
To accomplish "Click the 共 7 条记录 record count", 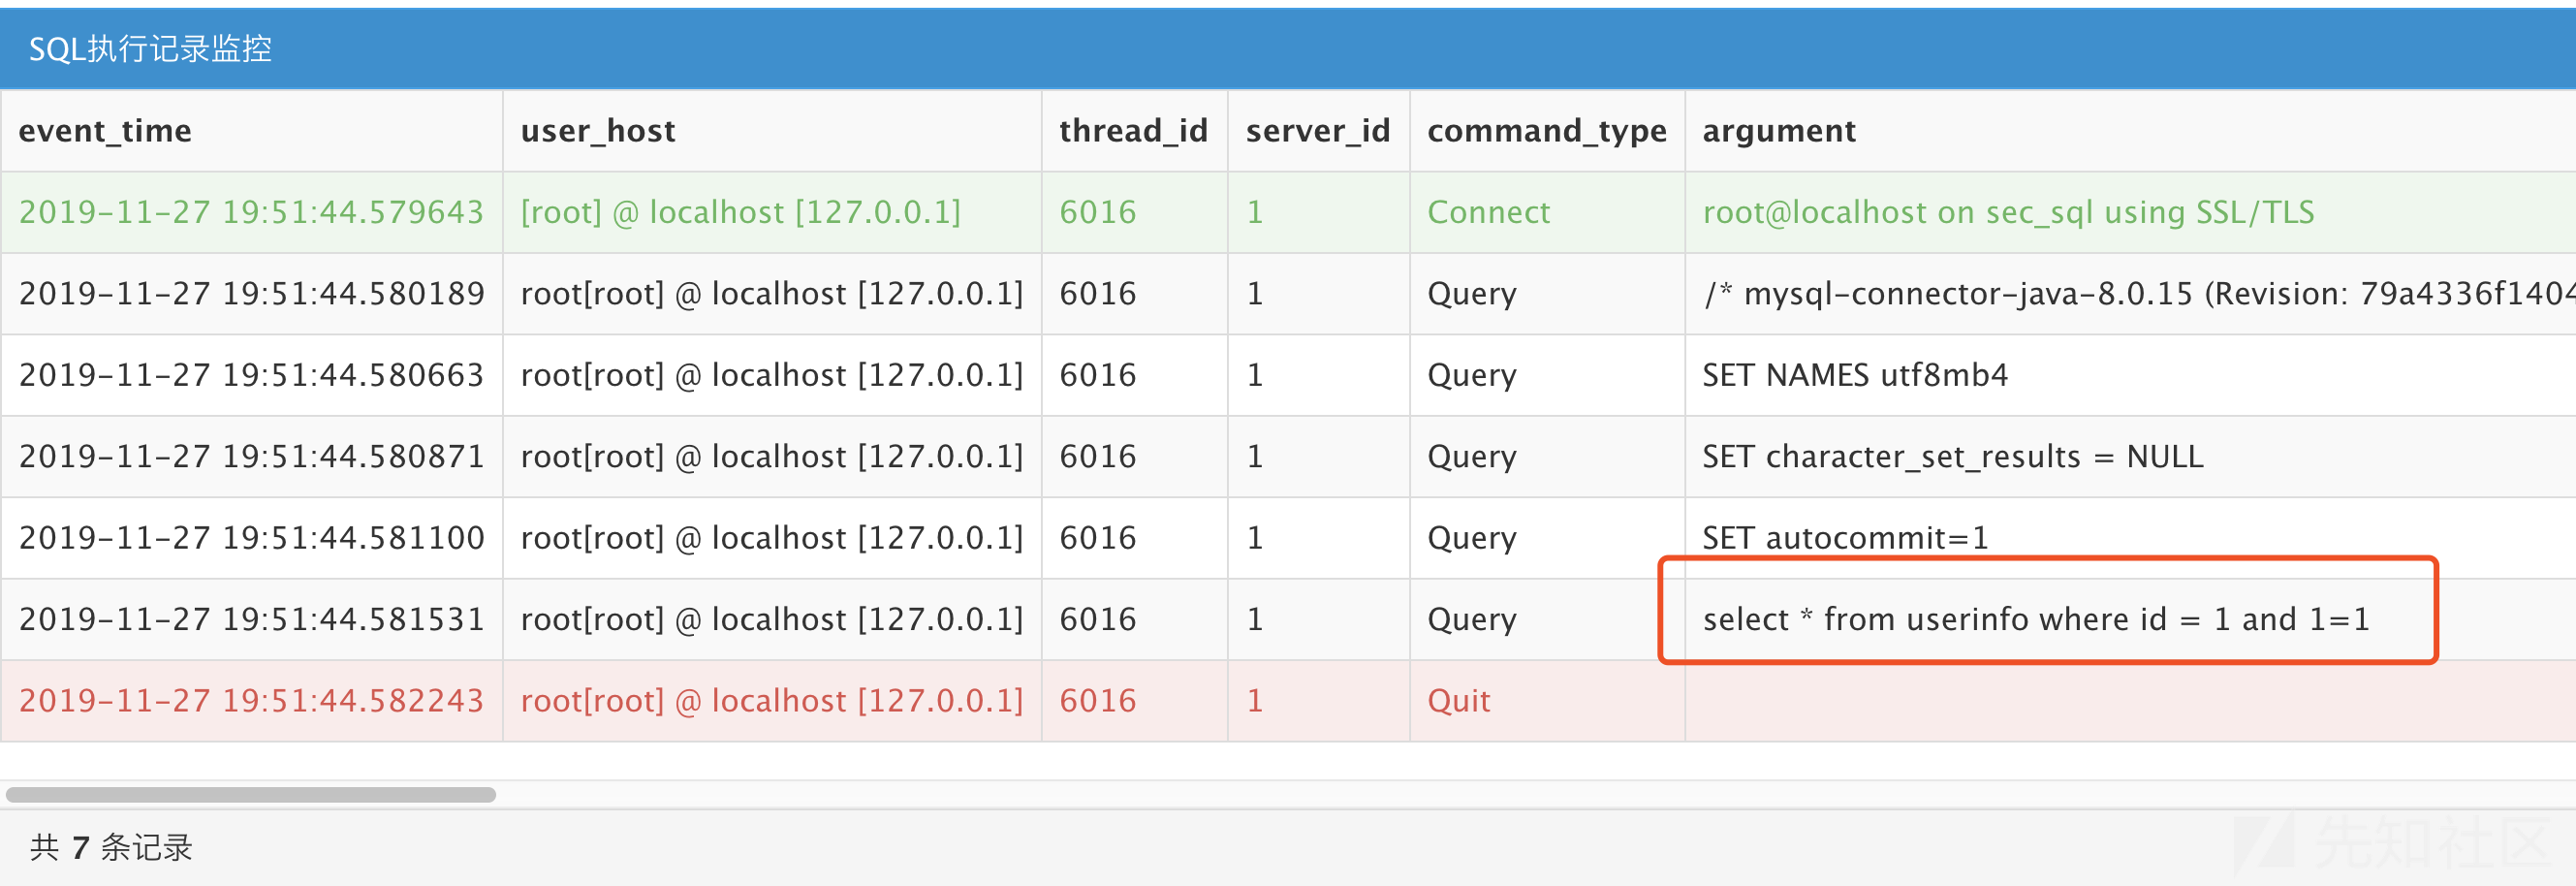I will pyautogui.click(x=111, y=848).
